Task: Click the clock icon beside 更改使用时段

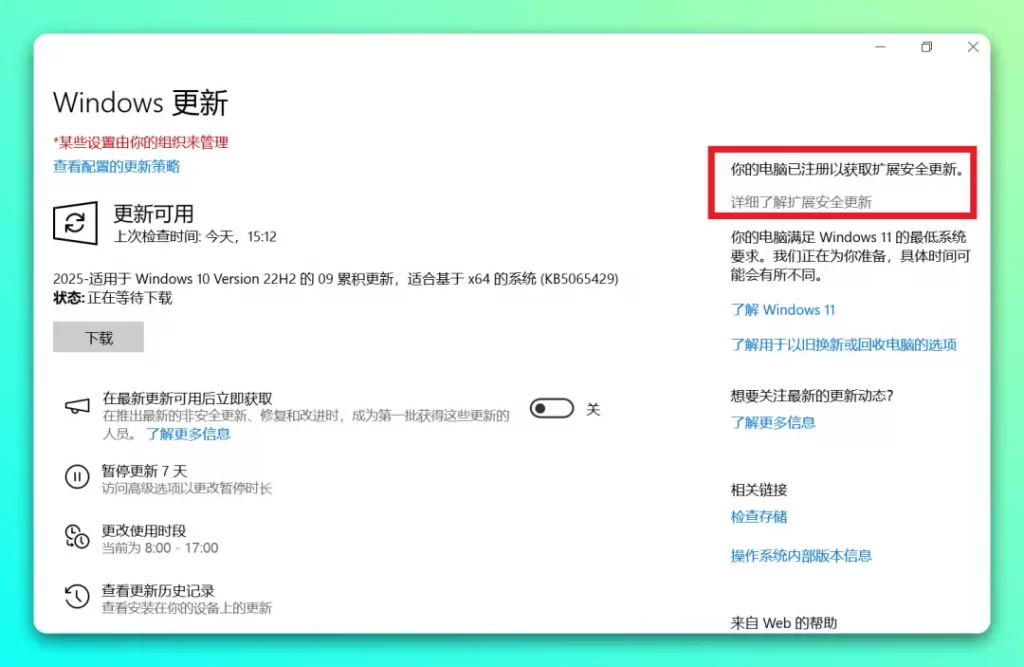Action: (77, 537)
